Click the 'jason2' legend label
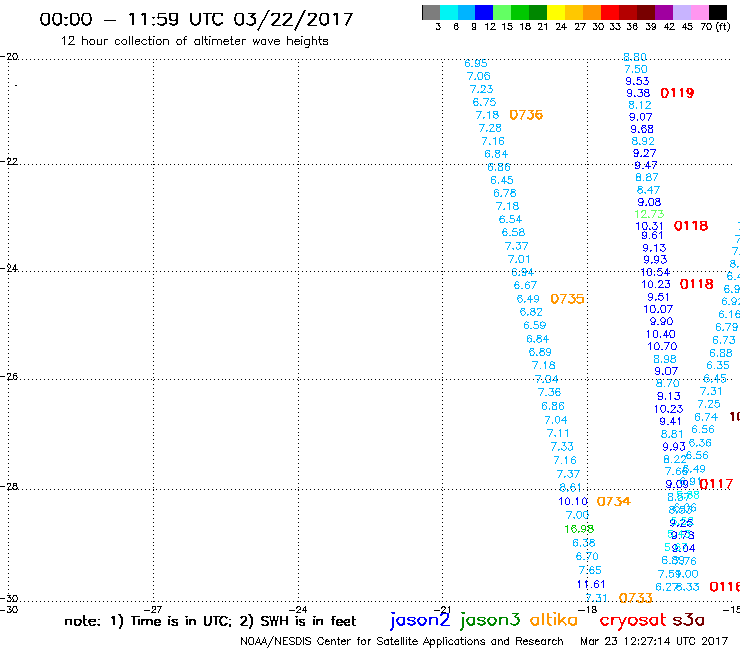740x650 pixels. click(420, 620)
